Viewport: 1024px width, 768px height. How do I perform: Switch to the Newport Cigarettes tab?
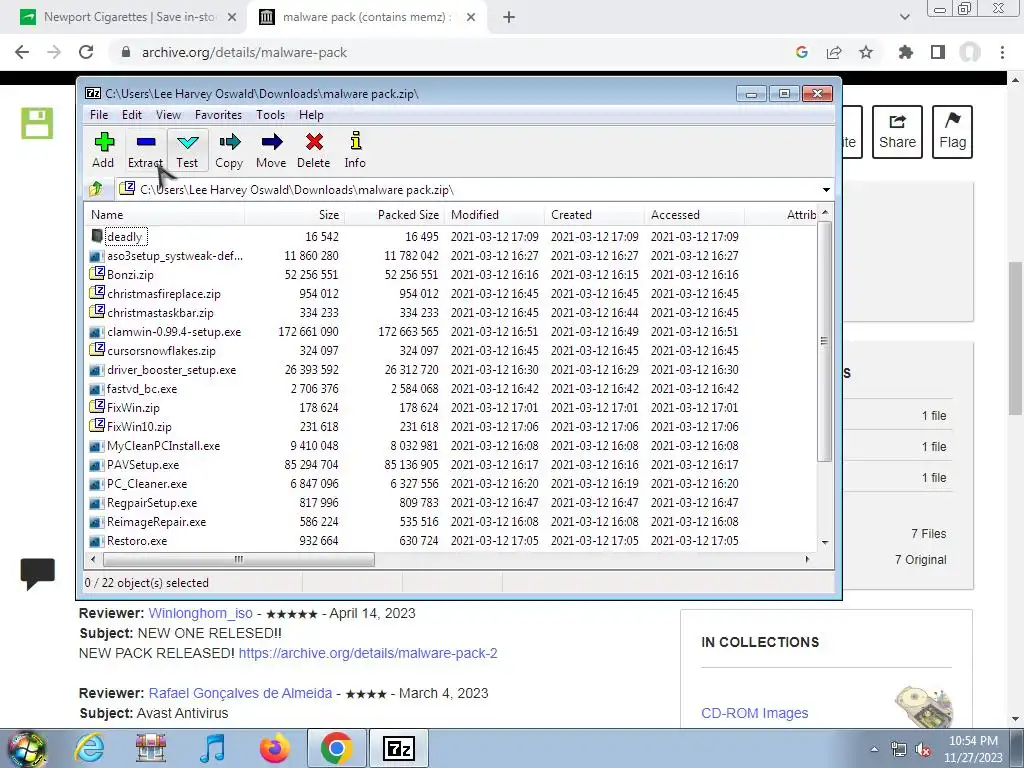tap(129, 17)
